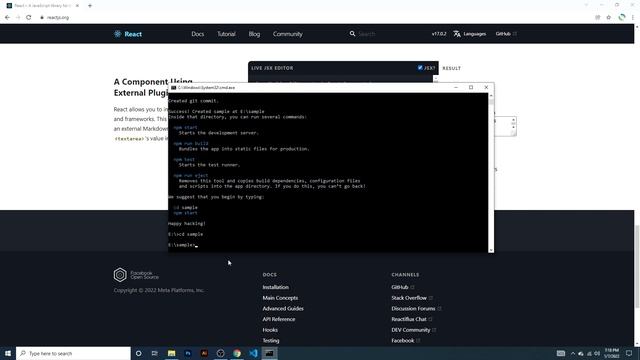Open the Reactiflux Chat footer link
This screenshot has height=360, width=640.
[411, 319]
